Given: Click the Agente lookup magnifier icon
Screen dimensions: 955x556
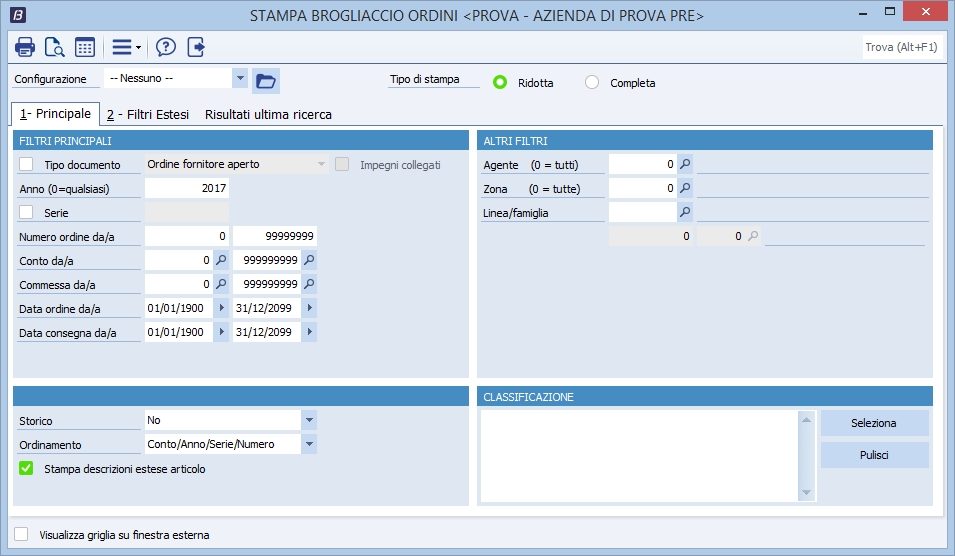Looking at the screenshot, I should [x=685, y=164].
